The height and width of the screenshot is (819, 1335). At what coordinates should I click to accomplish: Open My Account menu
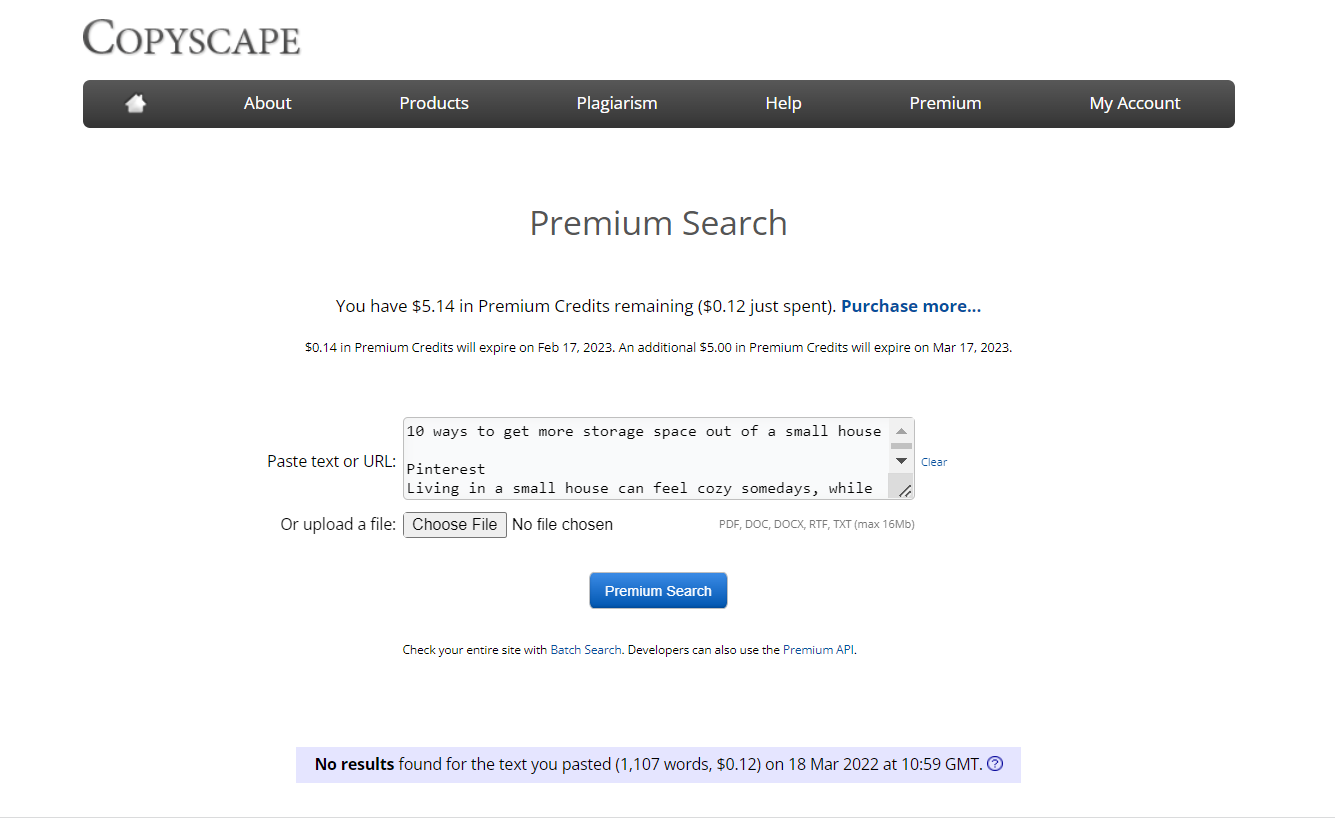1135,103
